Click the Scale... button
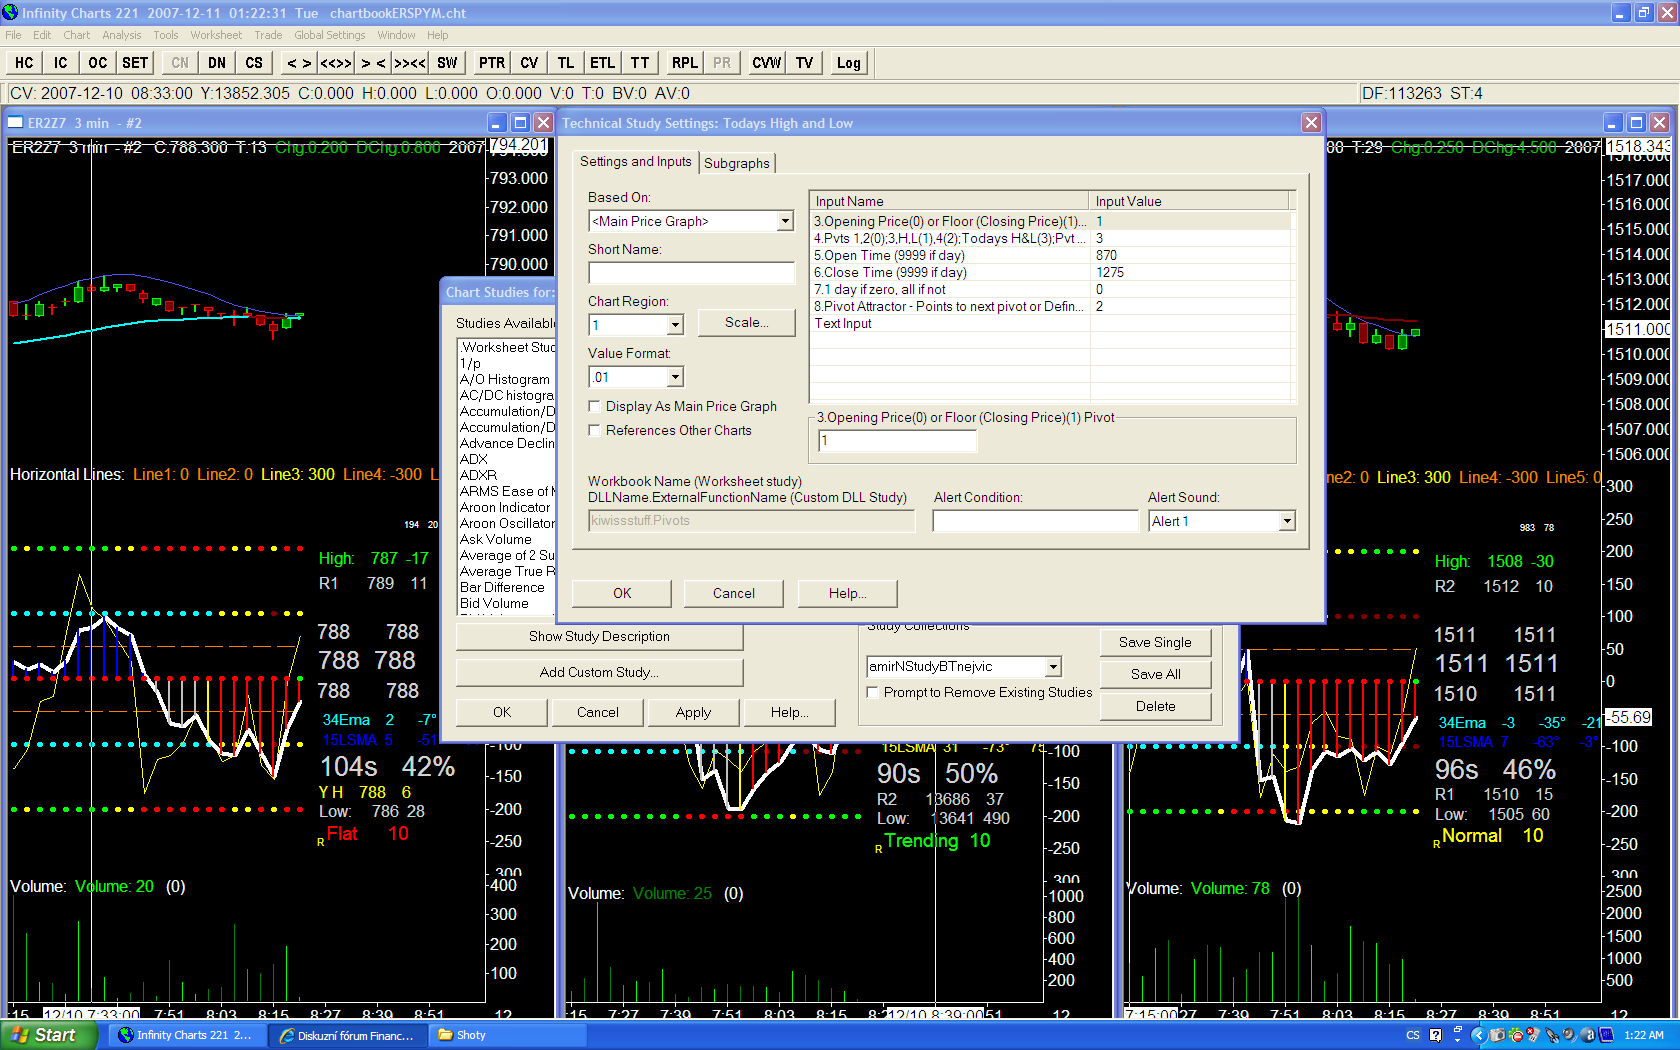 pyautogui.click(x=746, y=323)
